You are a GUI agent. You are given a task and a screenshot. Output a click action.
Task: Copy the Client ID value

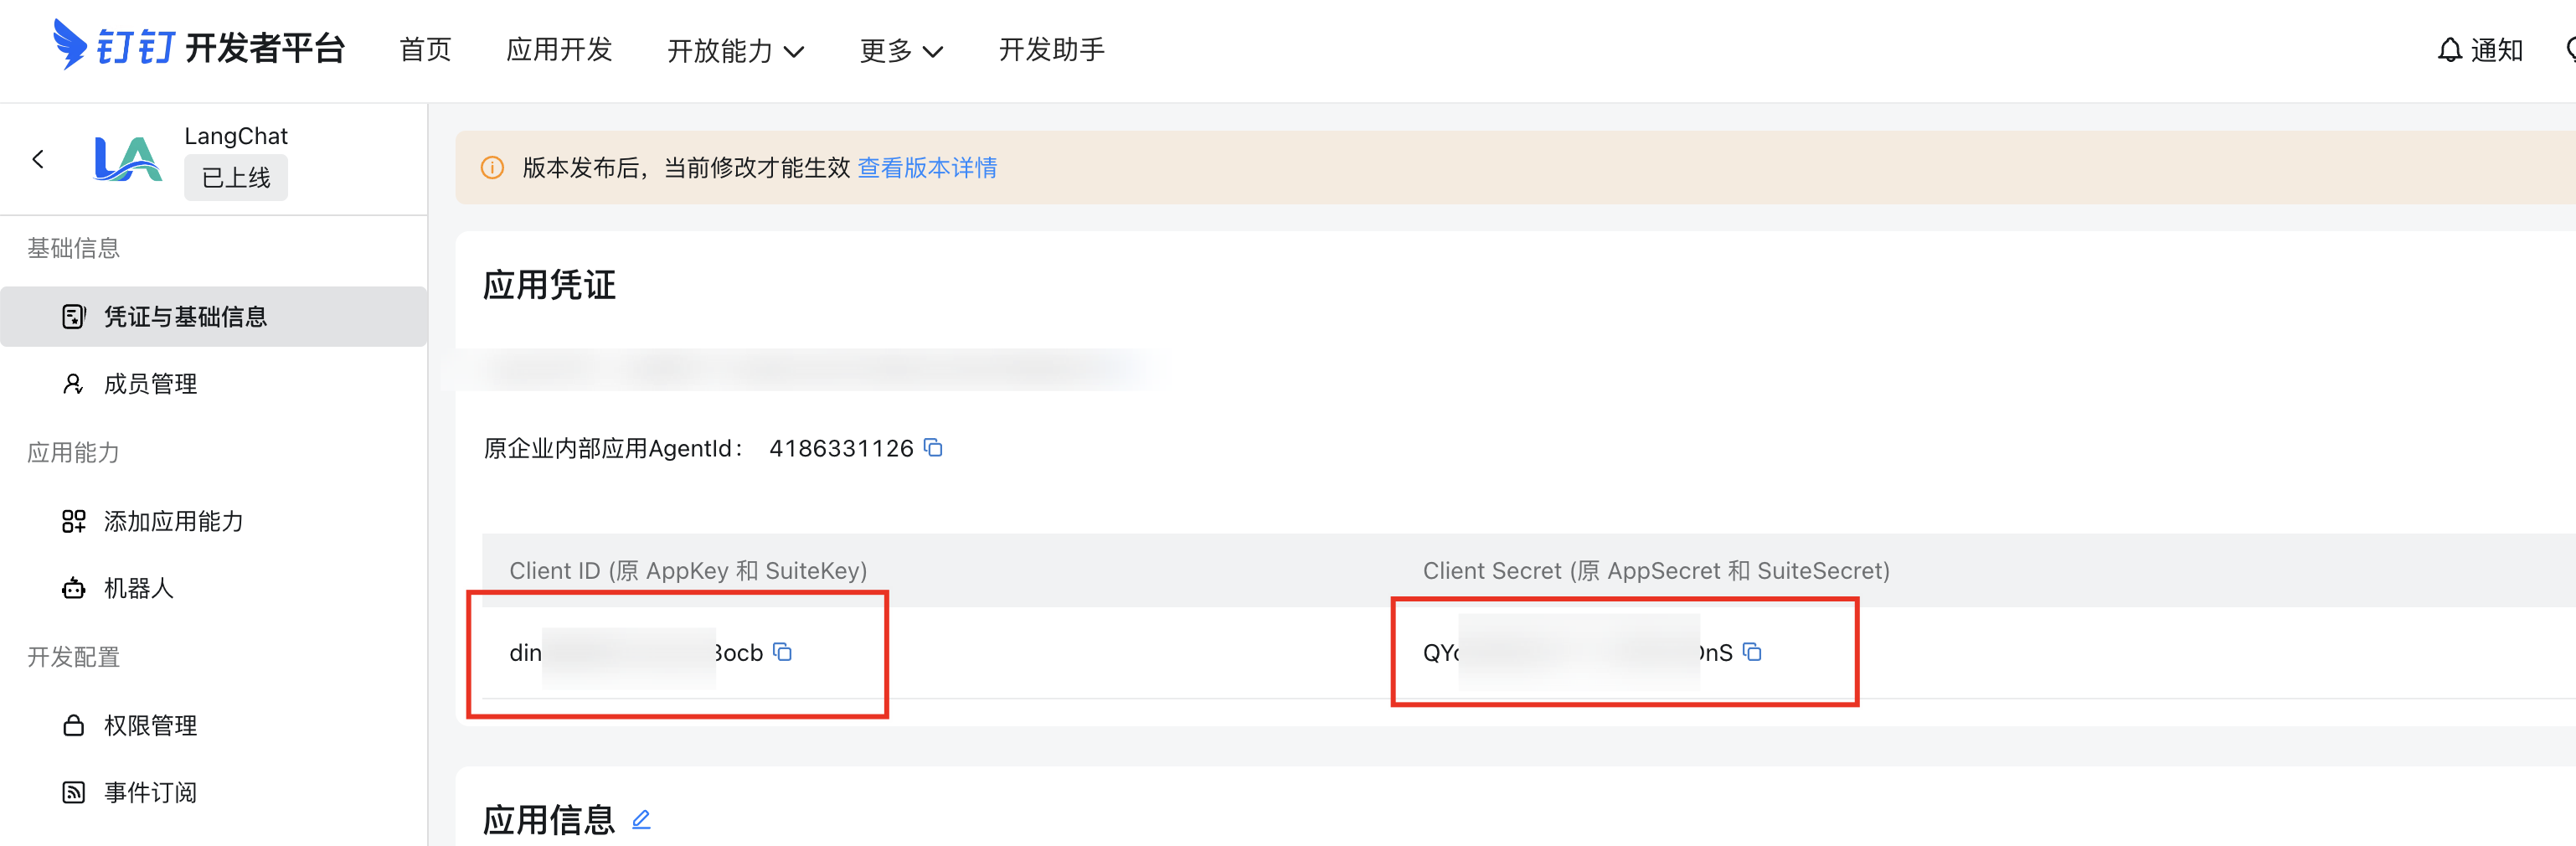pyautogui.click(x=783, y=652)
